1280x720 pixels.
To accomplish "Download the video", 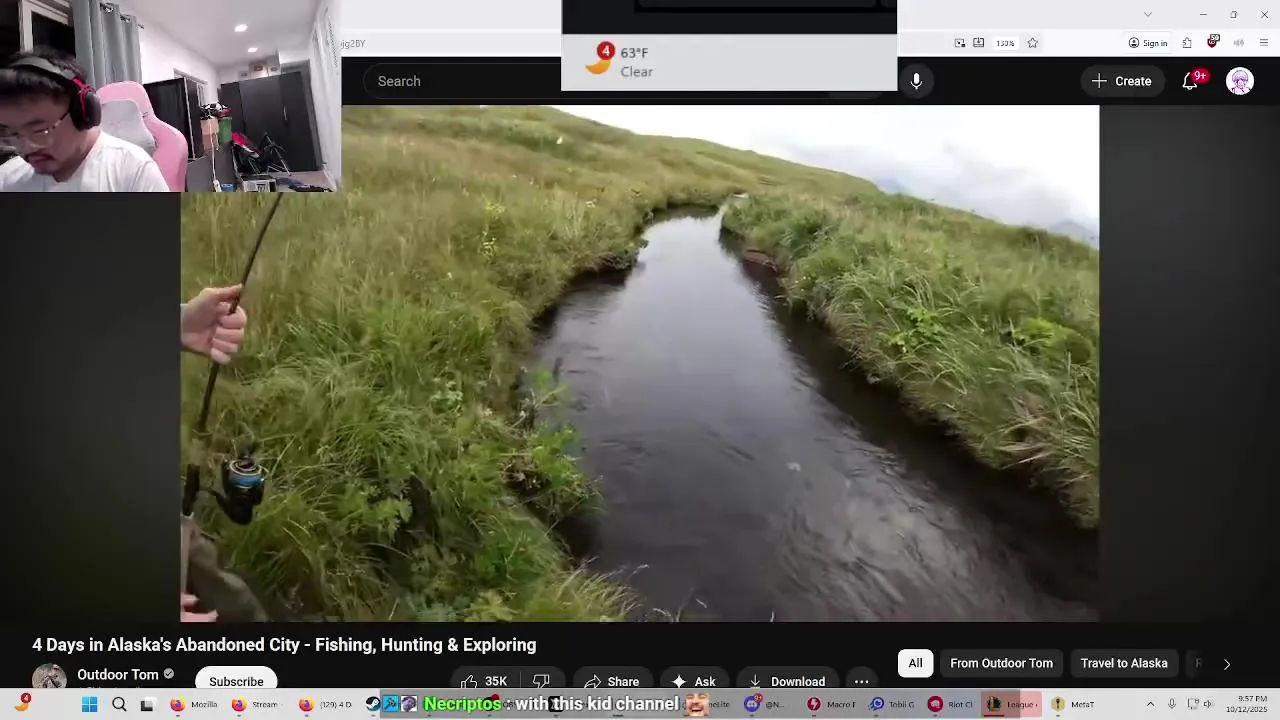I will tap(787, 681).
